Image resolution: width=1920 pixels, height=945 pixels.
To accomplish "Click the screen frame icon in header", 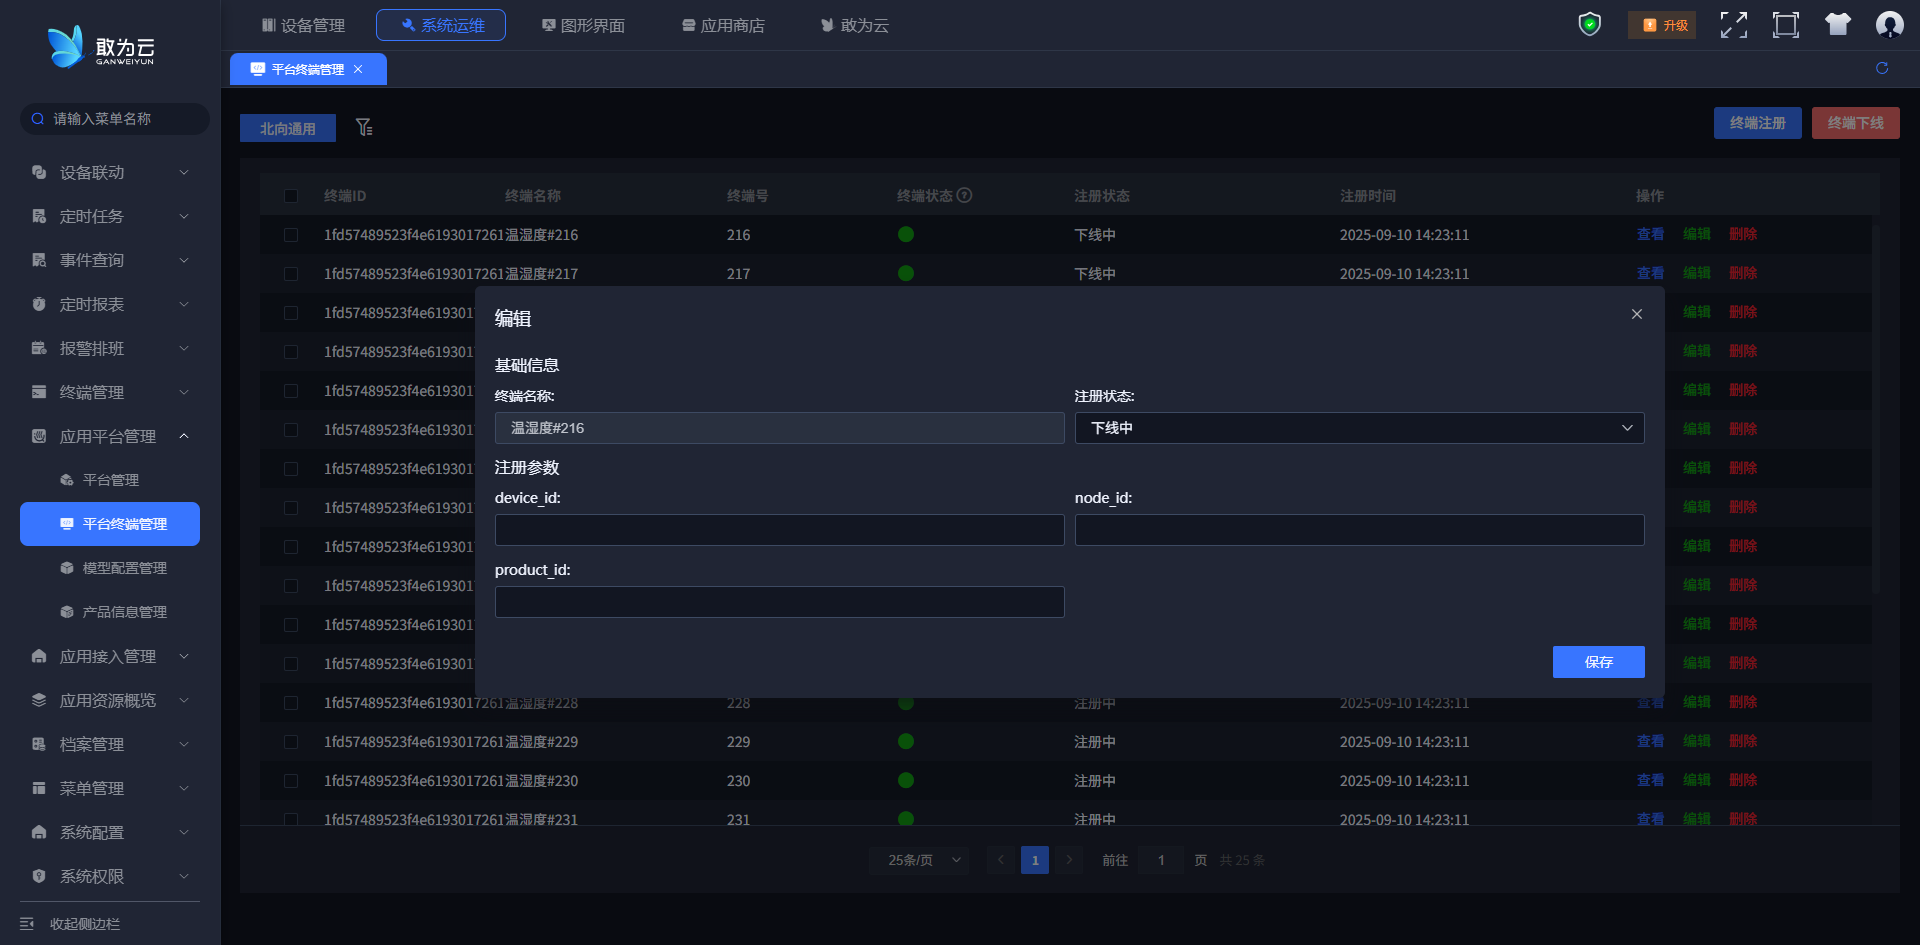I will point(1785,25).
